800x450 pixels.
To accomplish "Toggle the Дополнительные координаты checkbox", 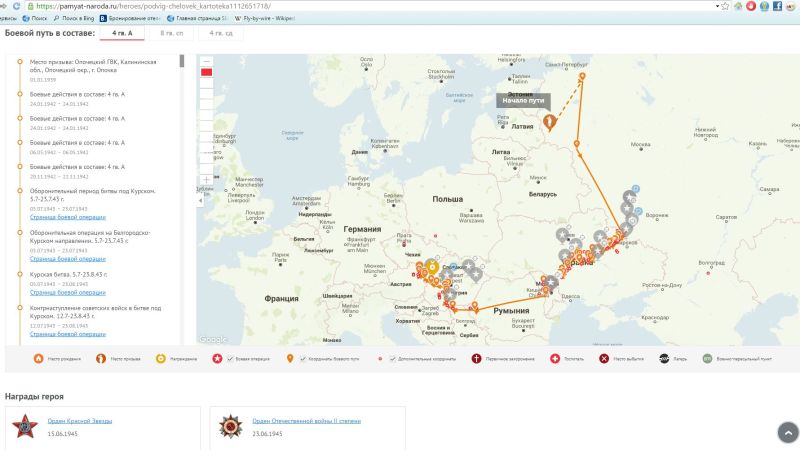I will pos(392,359).
